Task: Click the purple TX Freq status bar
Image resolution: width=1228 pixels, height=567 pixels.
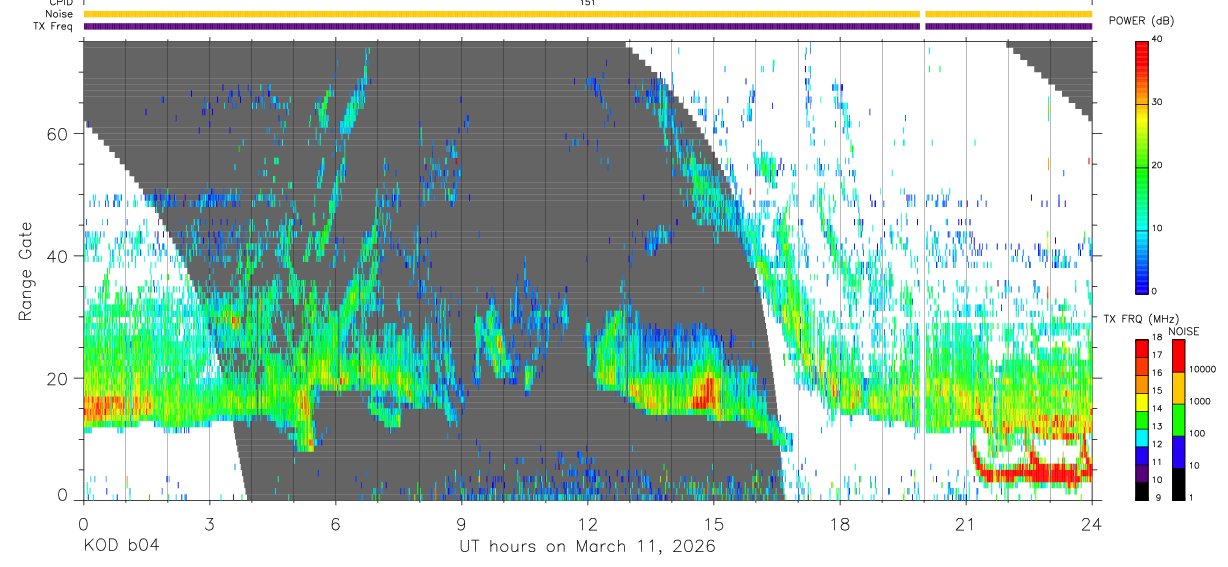Action: coord(587,26)
